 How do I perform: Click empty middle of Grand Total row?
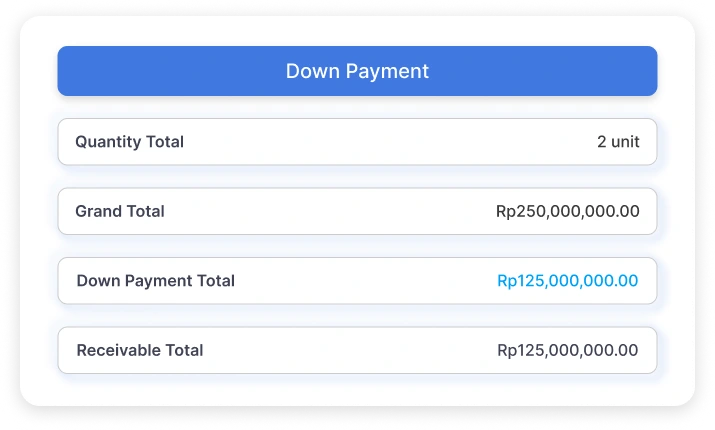tap(330, 211)
